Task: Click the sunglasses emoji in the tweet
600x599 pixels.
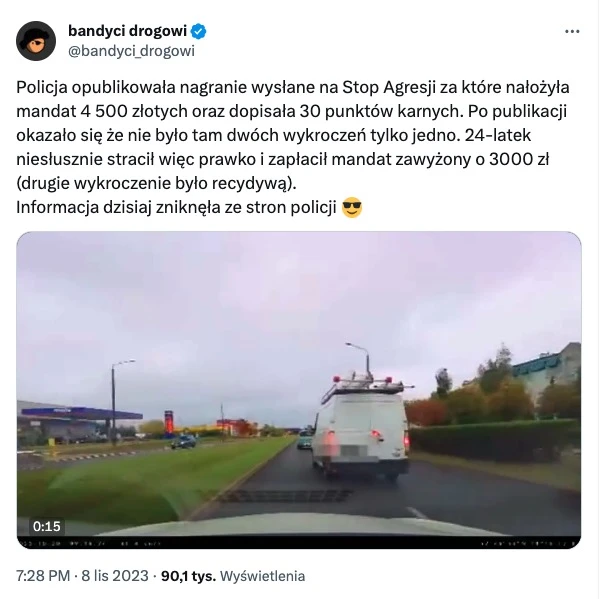Action: pos(352,207)
